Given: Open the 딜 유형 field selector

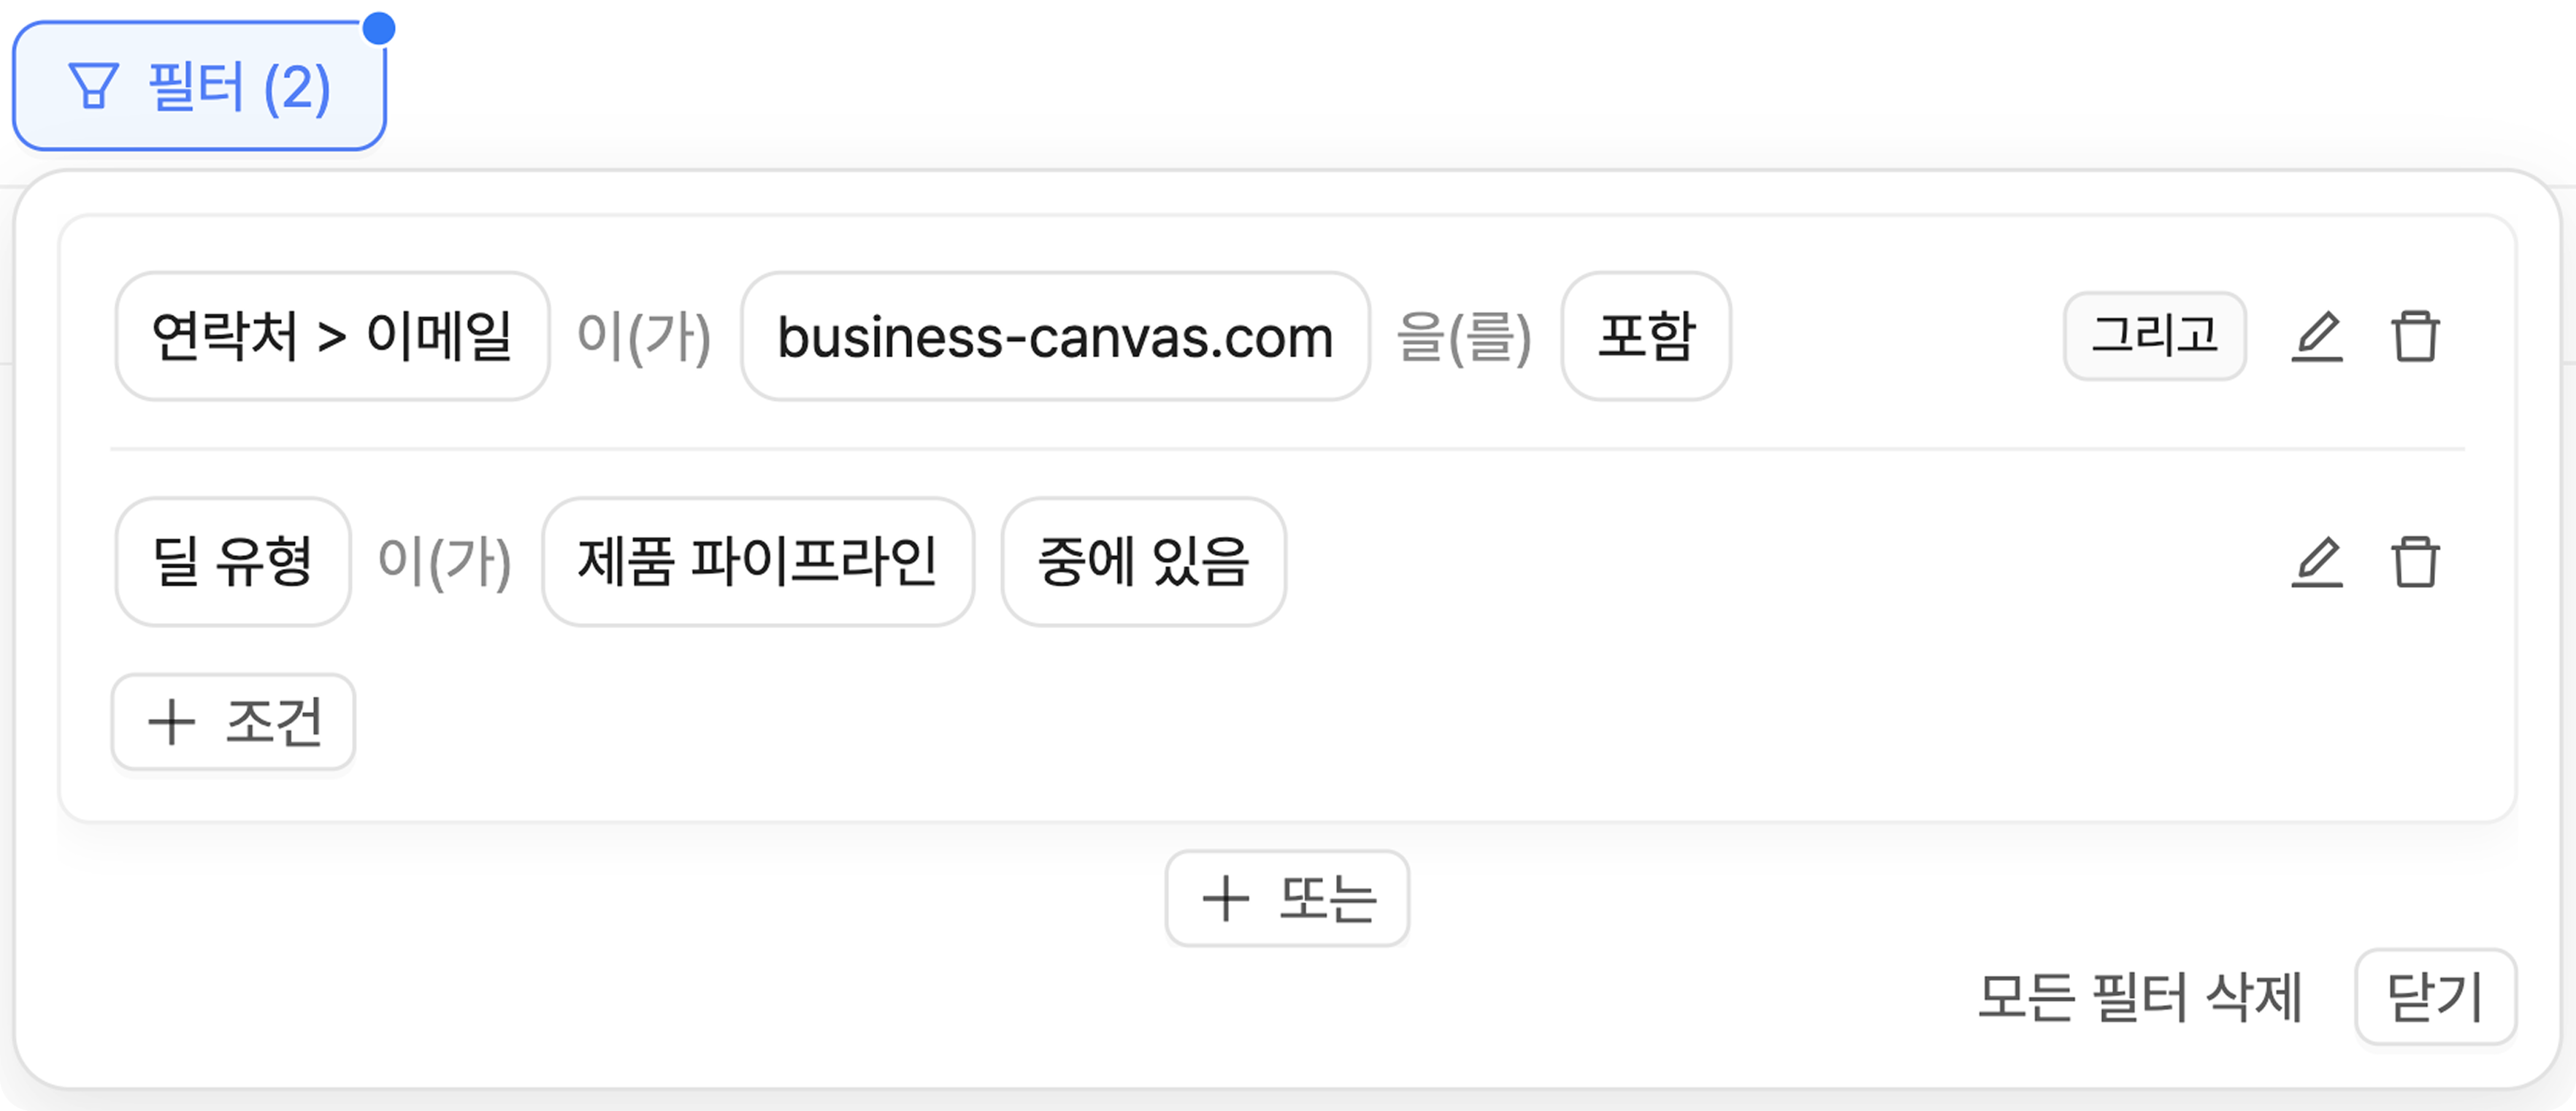Looking at the screenshot, I should pos(233,562).
